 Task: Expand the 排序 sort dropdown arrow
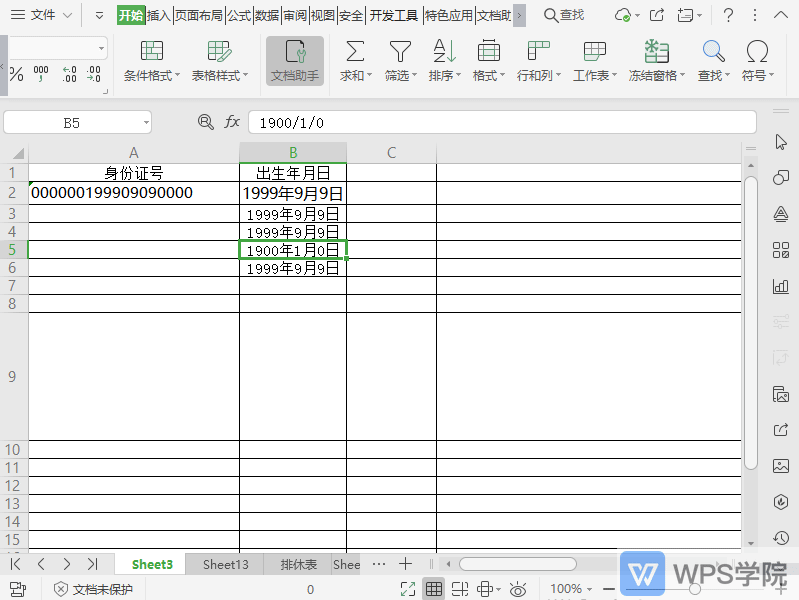pos(459,76)
